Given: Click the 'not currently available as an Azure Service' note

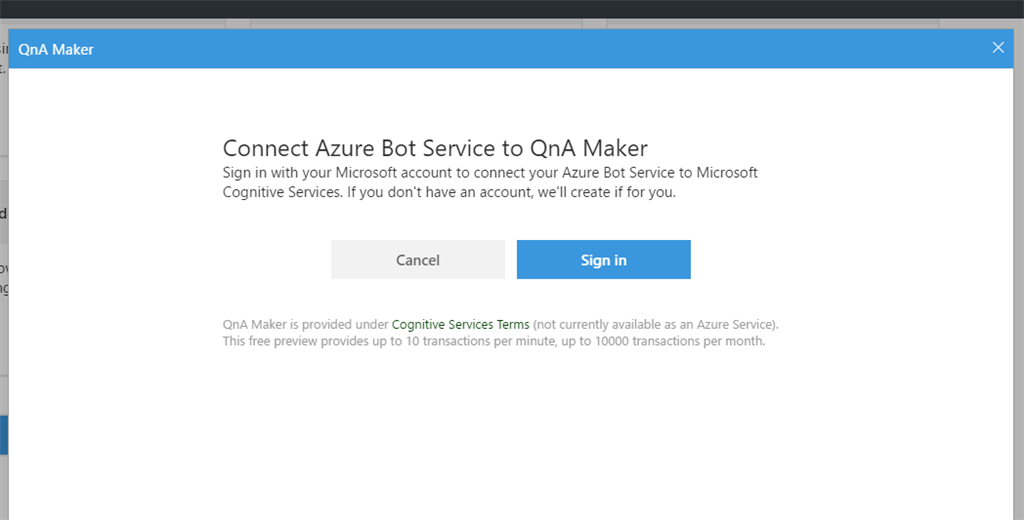Looking at the screenshot, I should (655, 325).
